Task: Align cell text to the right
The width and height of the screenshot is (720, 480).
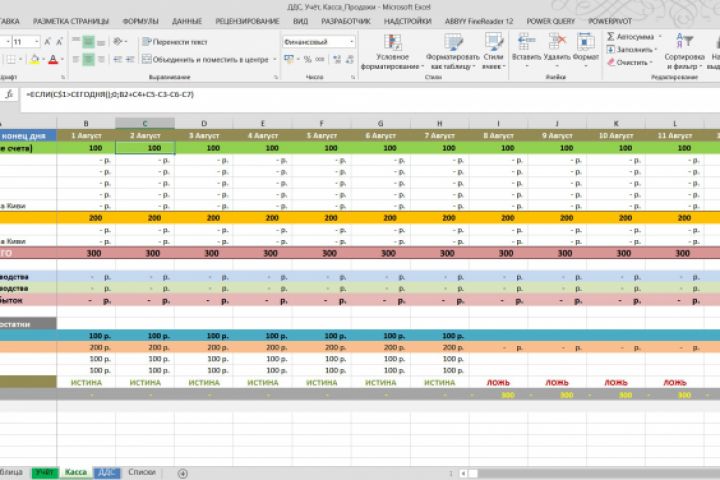Action: [101, 59]
